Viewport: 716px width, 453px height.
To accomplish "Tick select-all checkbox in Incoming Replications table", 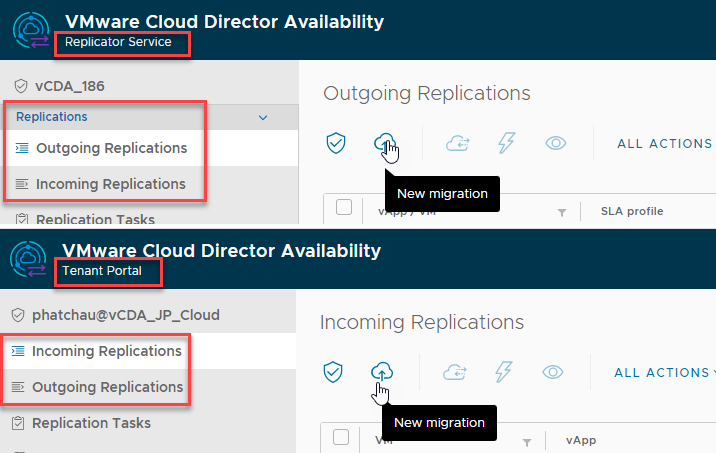I will (x=341, y=436).
